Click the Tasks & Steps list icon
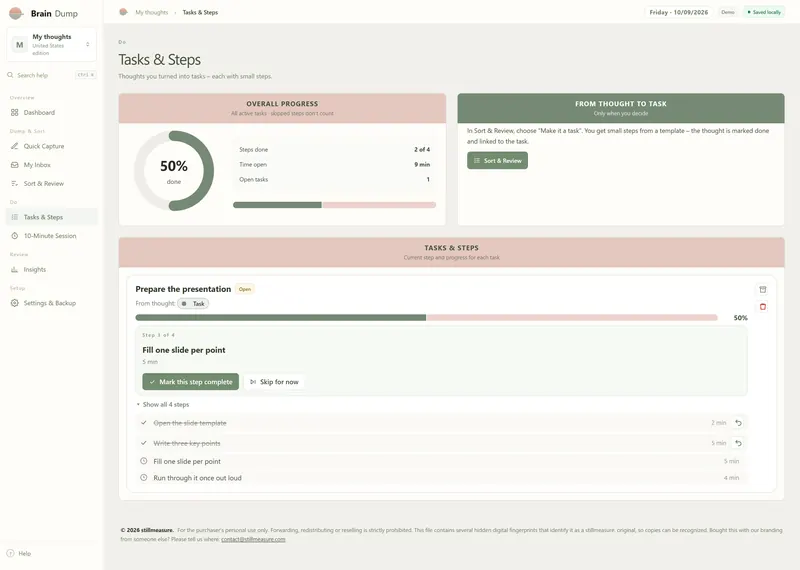Screen dimensions: 800x570 (x=14, y=217)
